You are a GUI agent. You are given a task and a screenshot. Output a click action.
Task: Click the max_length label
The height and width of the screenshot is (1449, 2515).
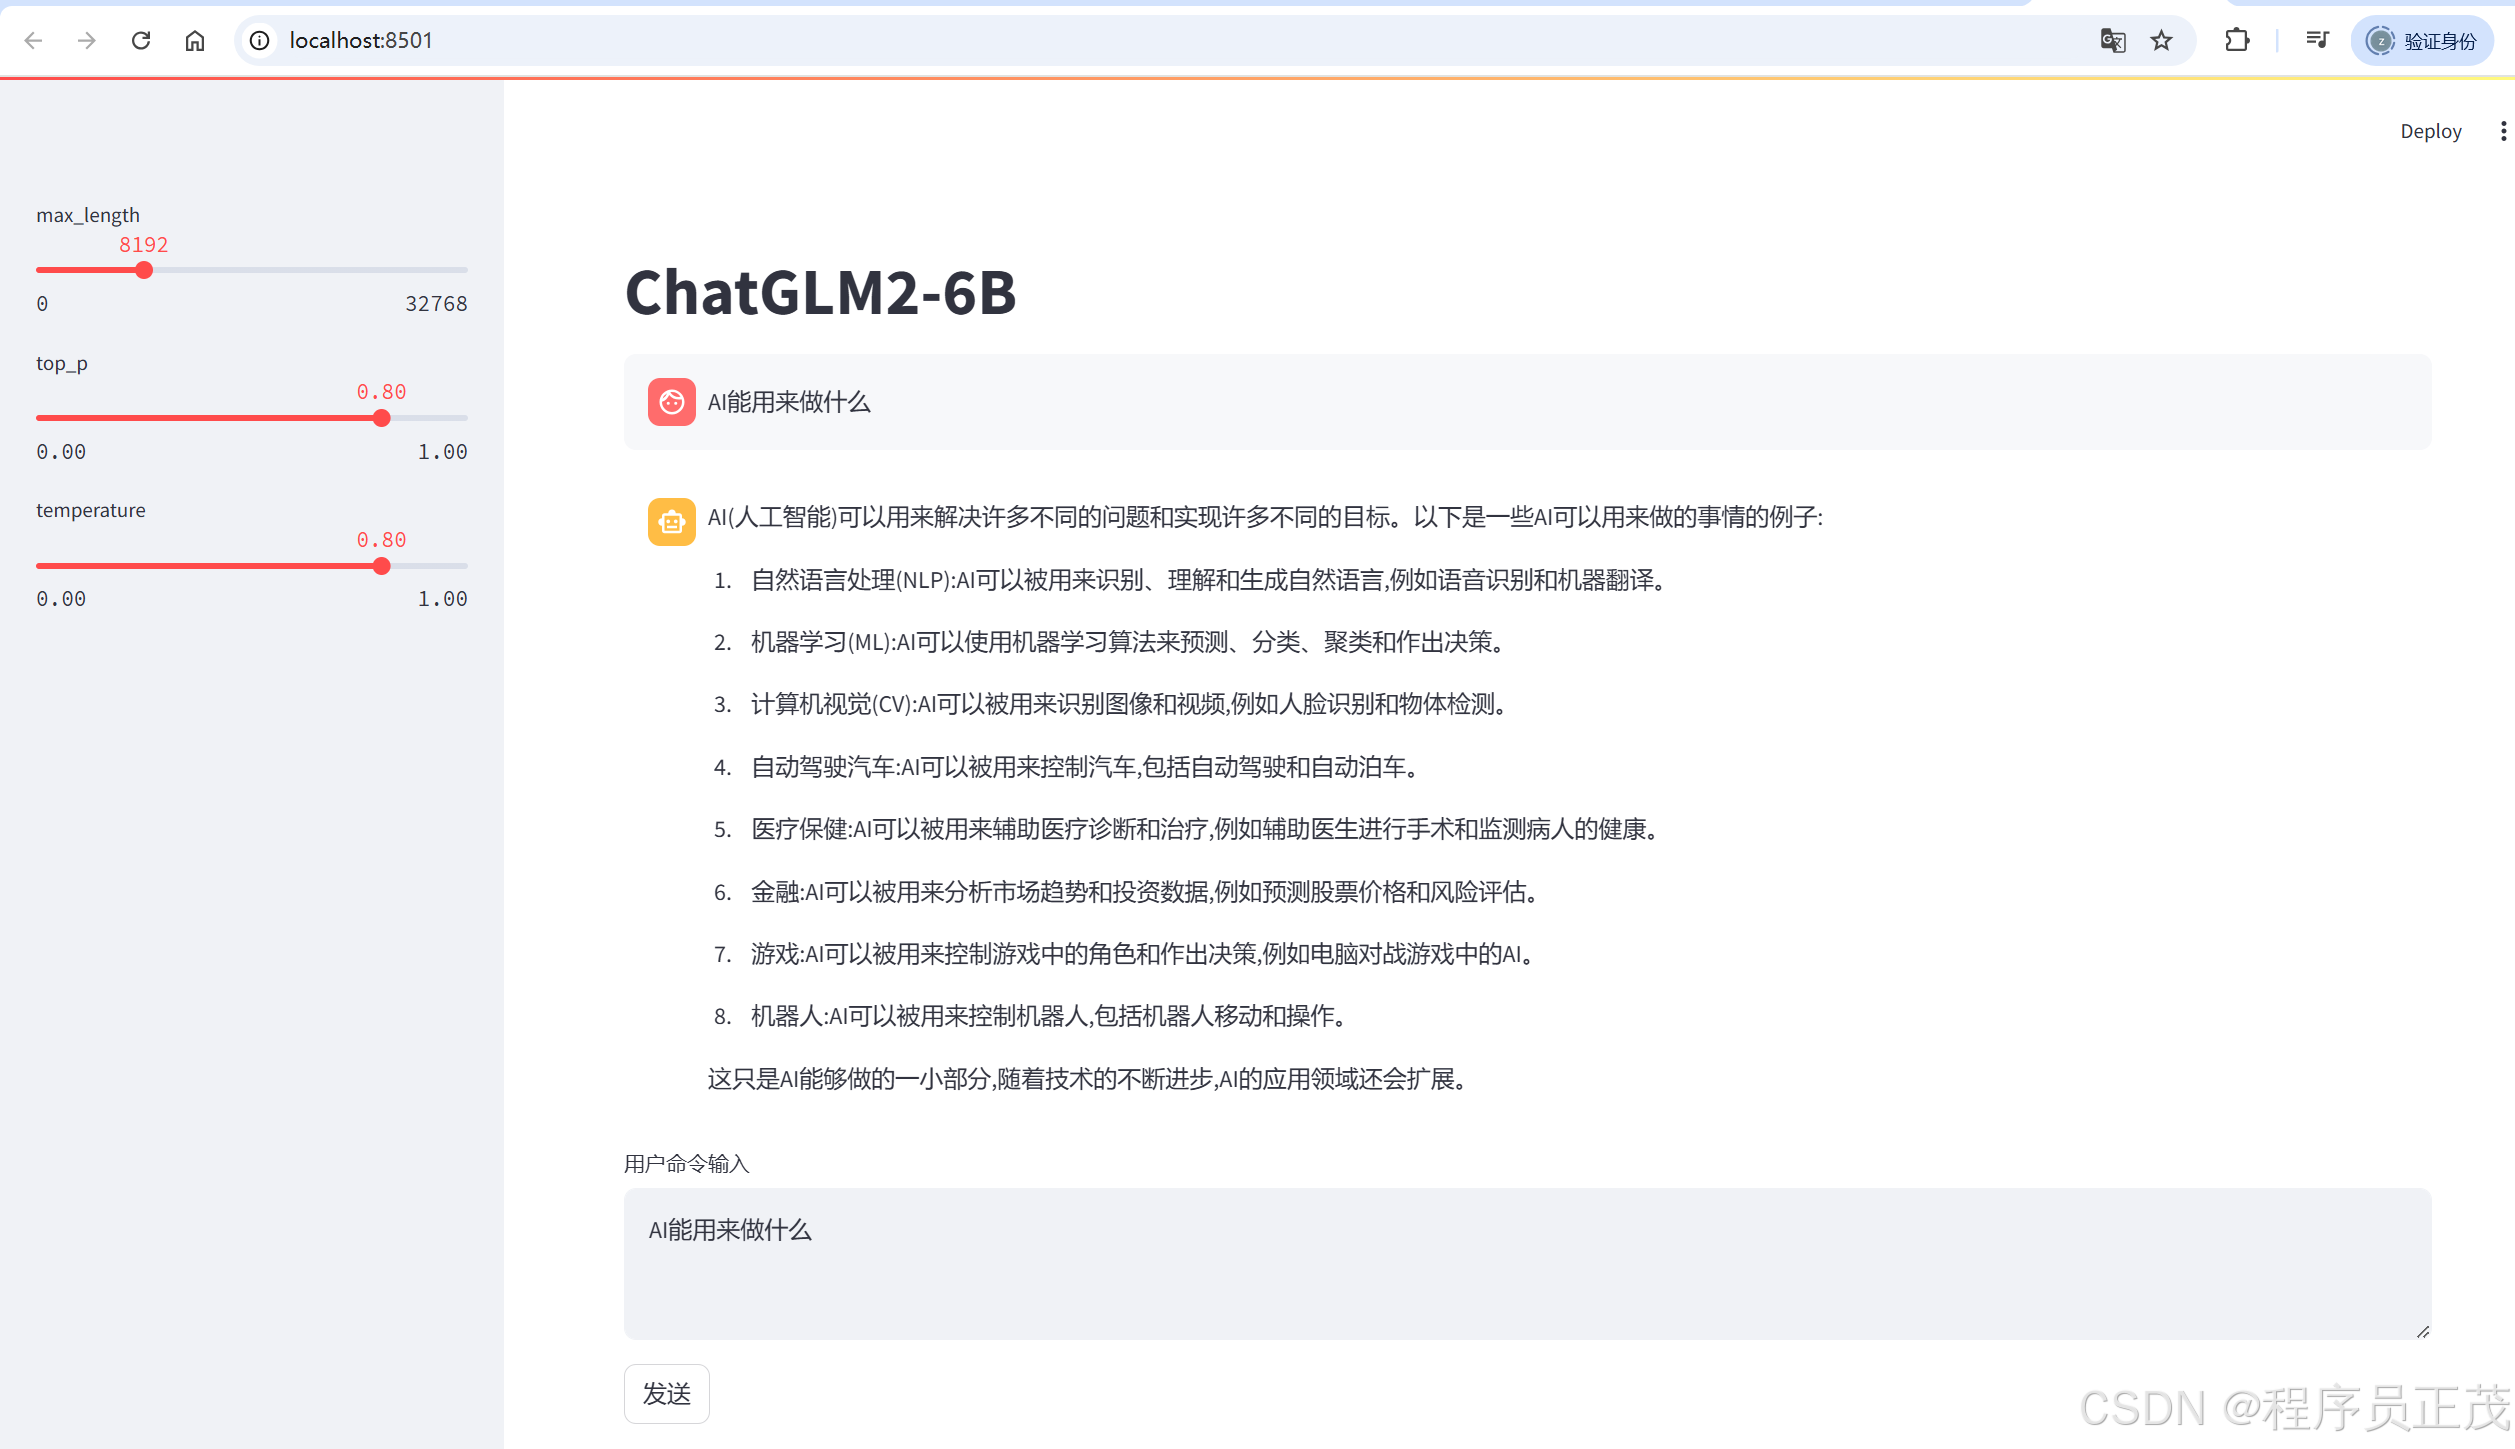88,216
